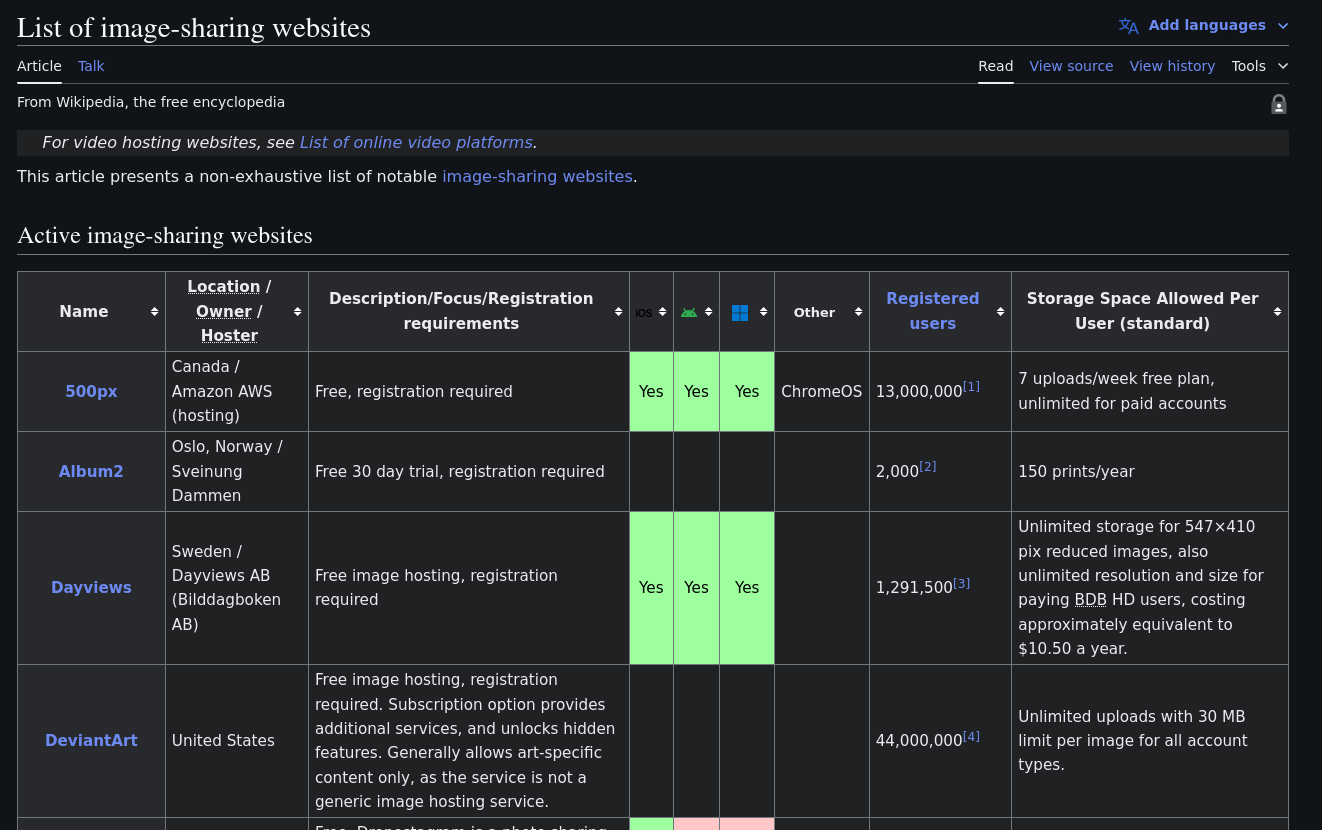This screenshot has width=1322, height=830.
Task: Click the page protection lock icon
Action: click(1278, 104)
